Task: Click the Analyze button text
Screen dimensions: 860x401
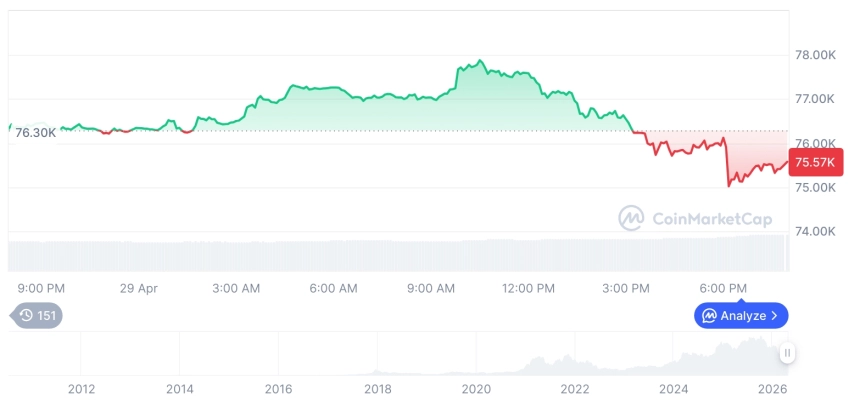Action: 743,316
